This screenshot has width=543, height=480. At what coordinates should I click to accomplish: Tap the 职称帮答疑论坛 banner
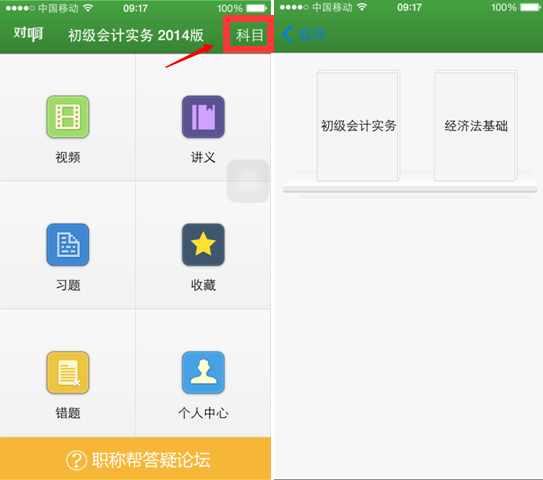click(135, 459)
